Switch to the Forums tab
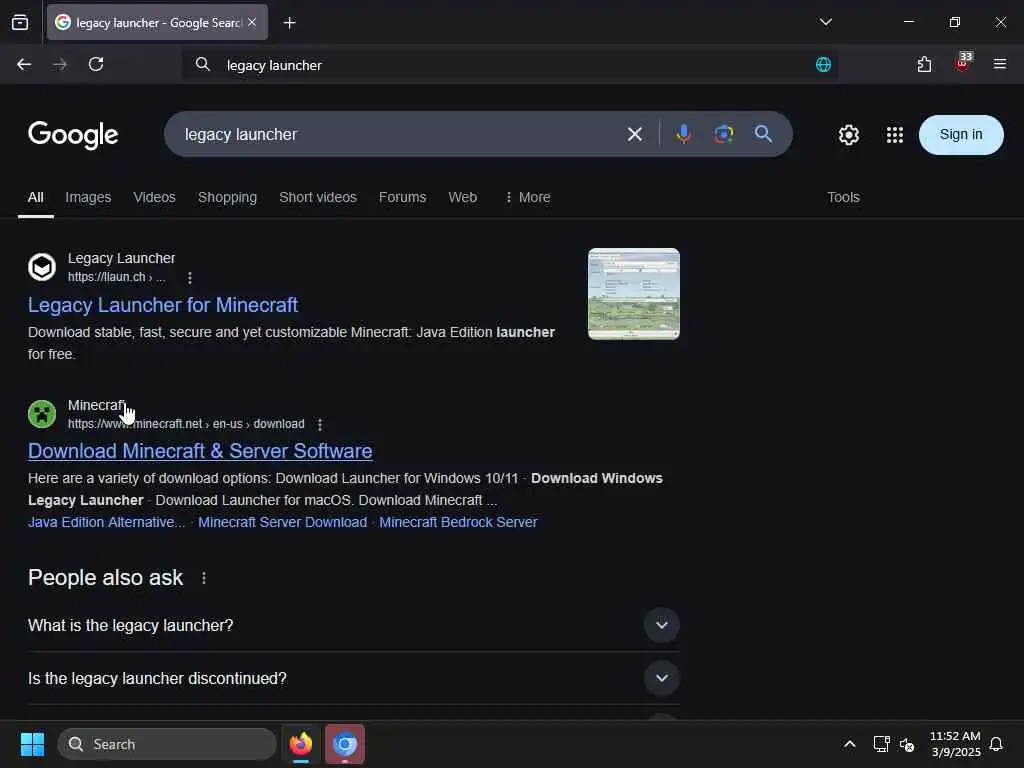 (402, 197)
